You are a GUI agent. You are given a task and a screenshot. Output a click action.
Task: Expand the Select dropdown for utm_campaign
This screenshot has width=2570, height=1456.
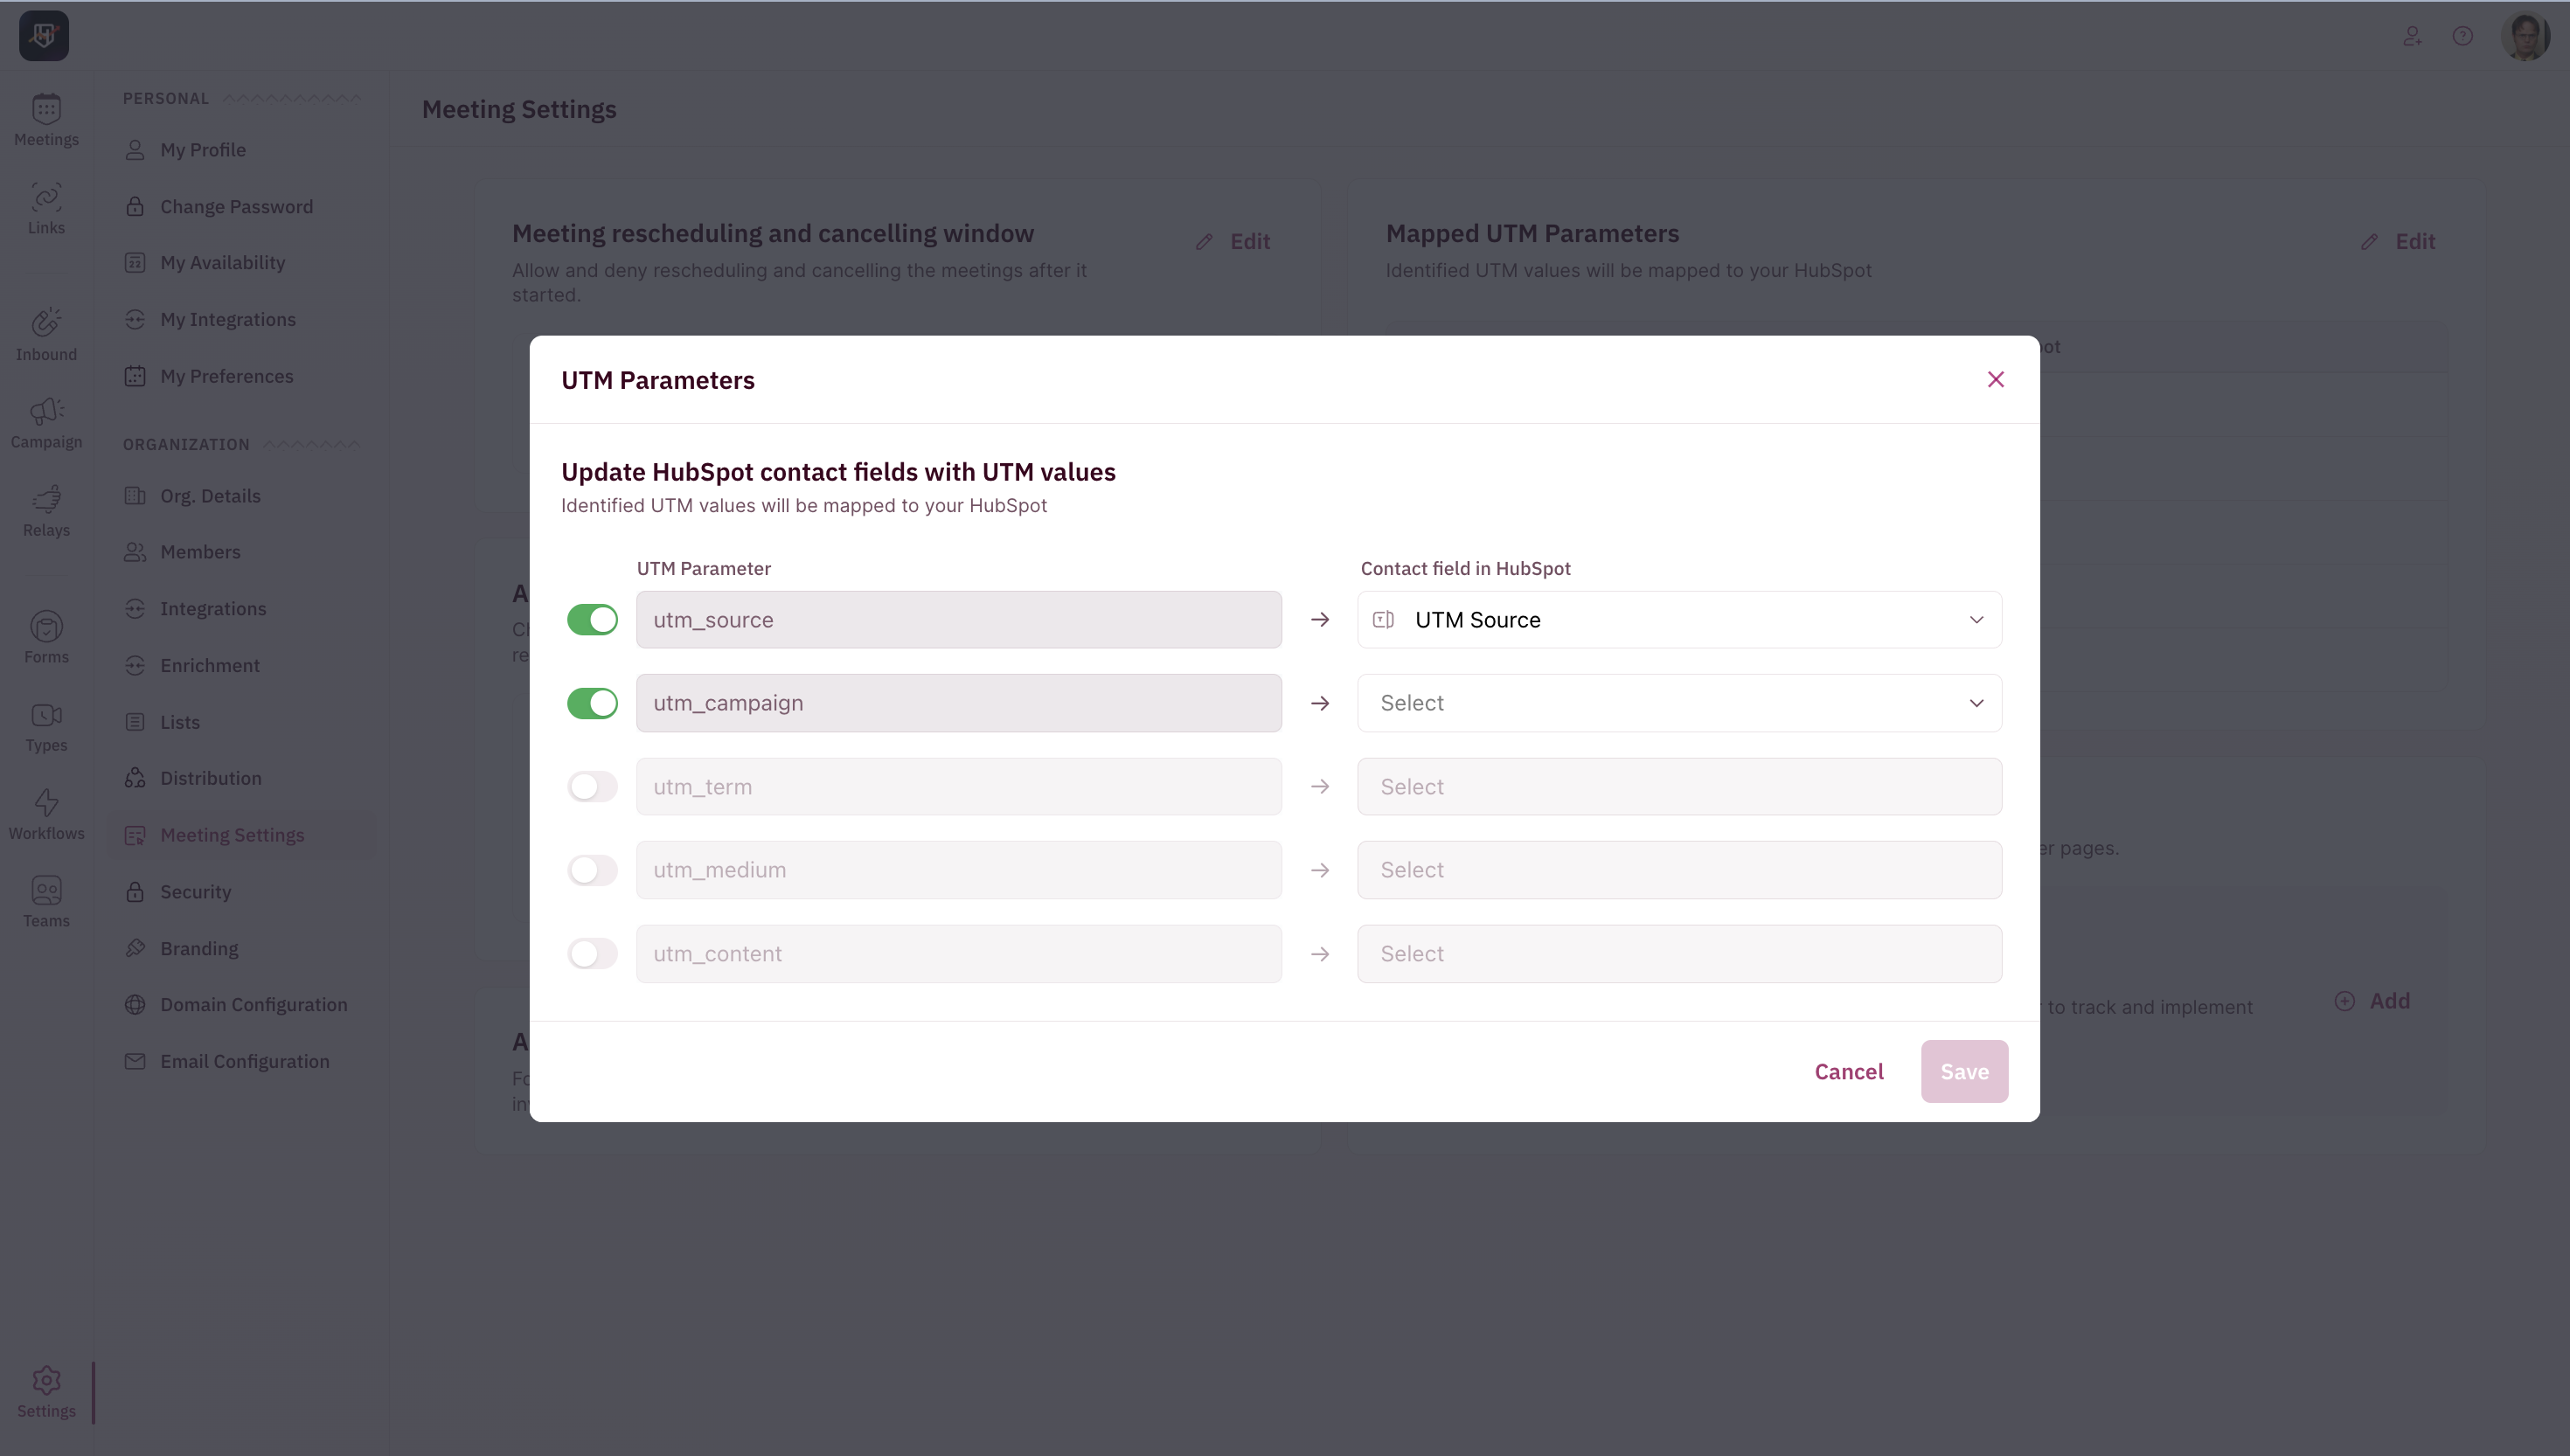click(x=1679, y=703)
